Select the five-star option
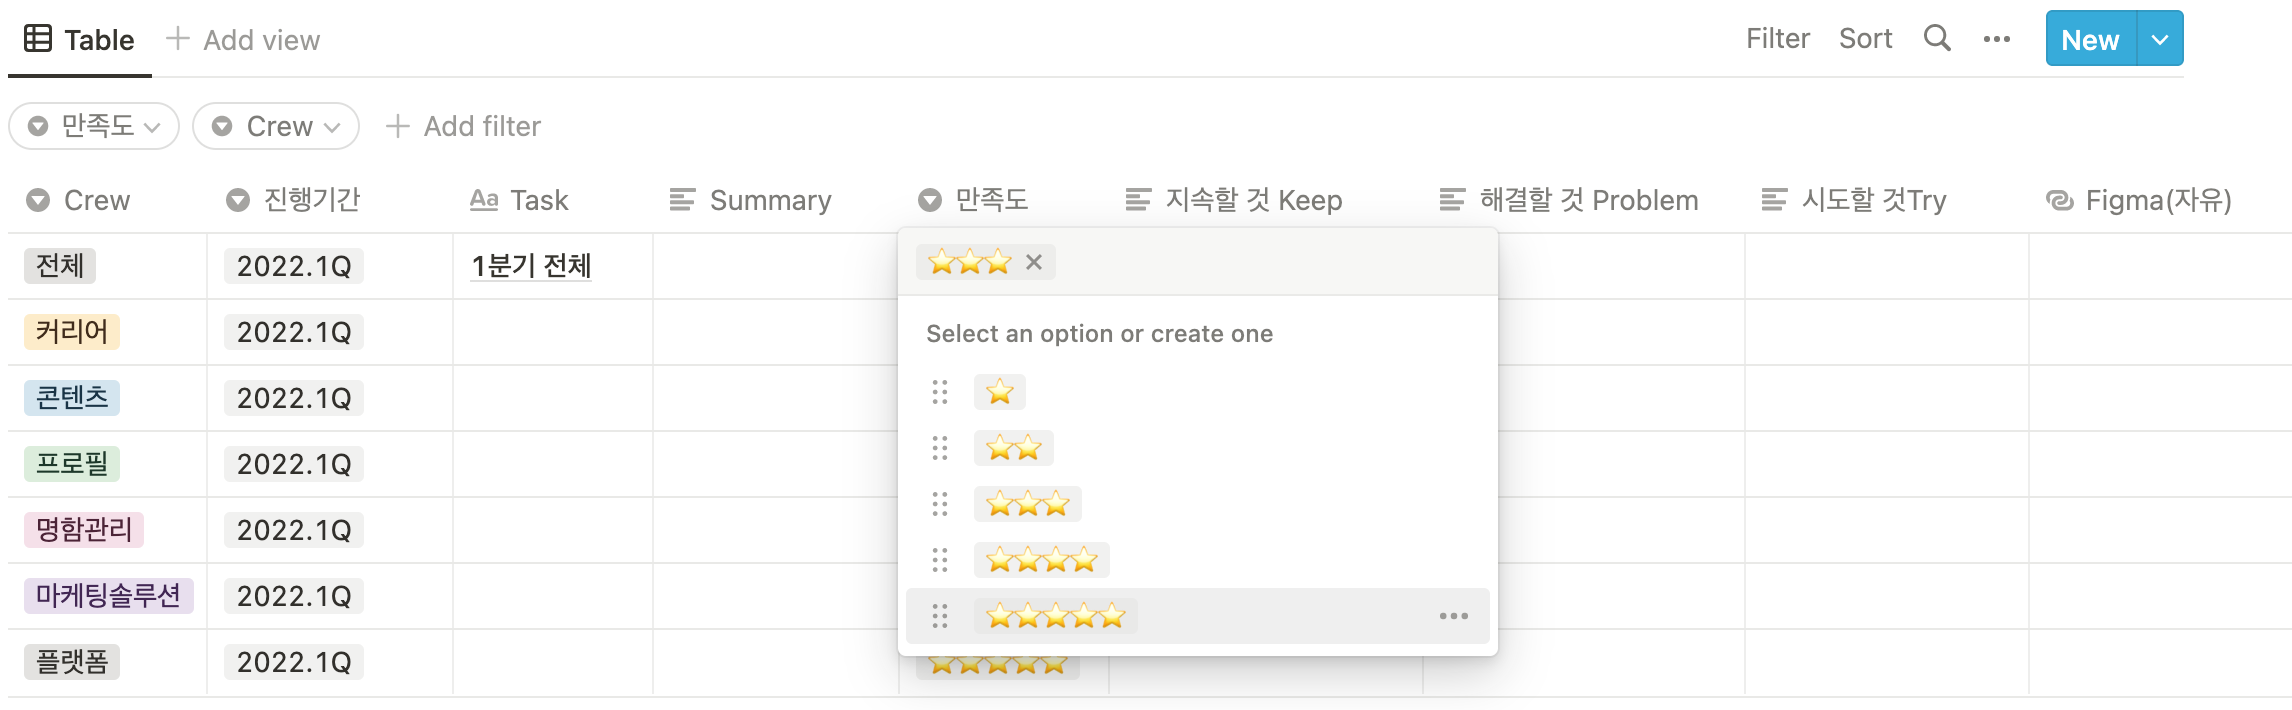This screenshot has width=2292, height=710. coord(1056,616)
